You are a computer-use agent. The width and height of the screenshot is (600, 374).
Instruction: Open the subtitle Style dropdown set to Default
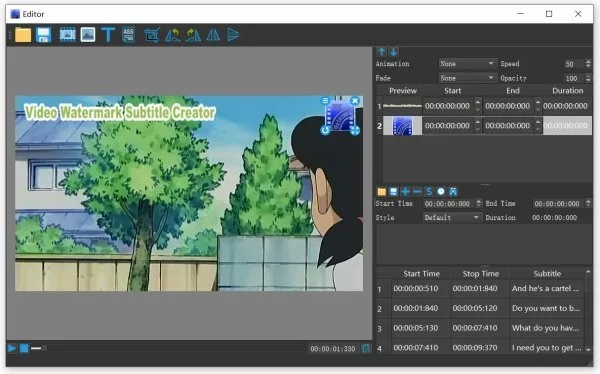tap(452, 217)
